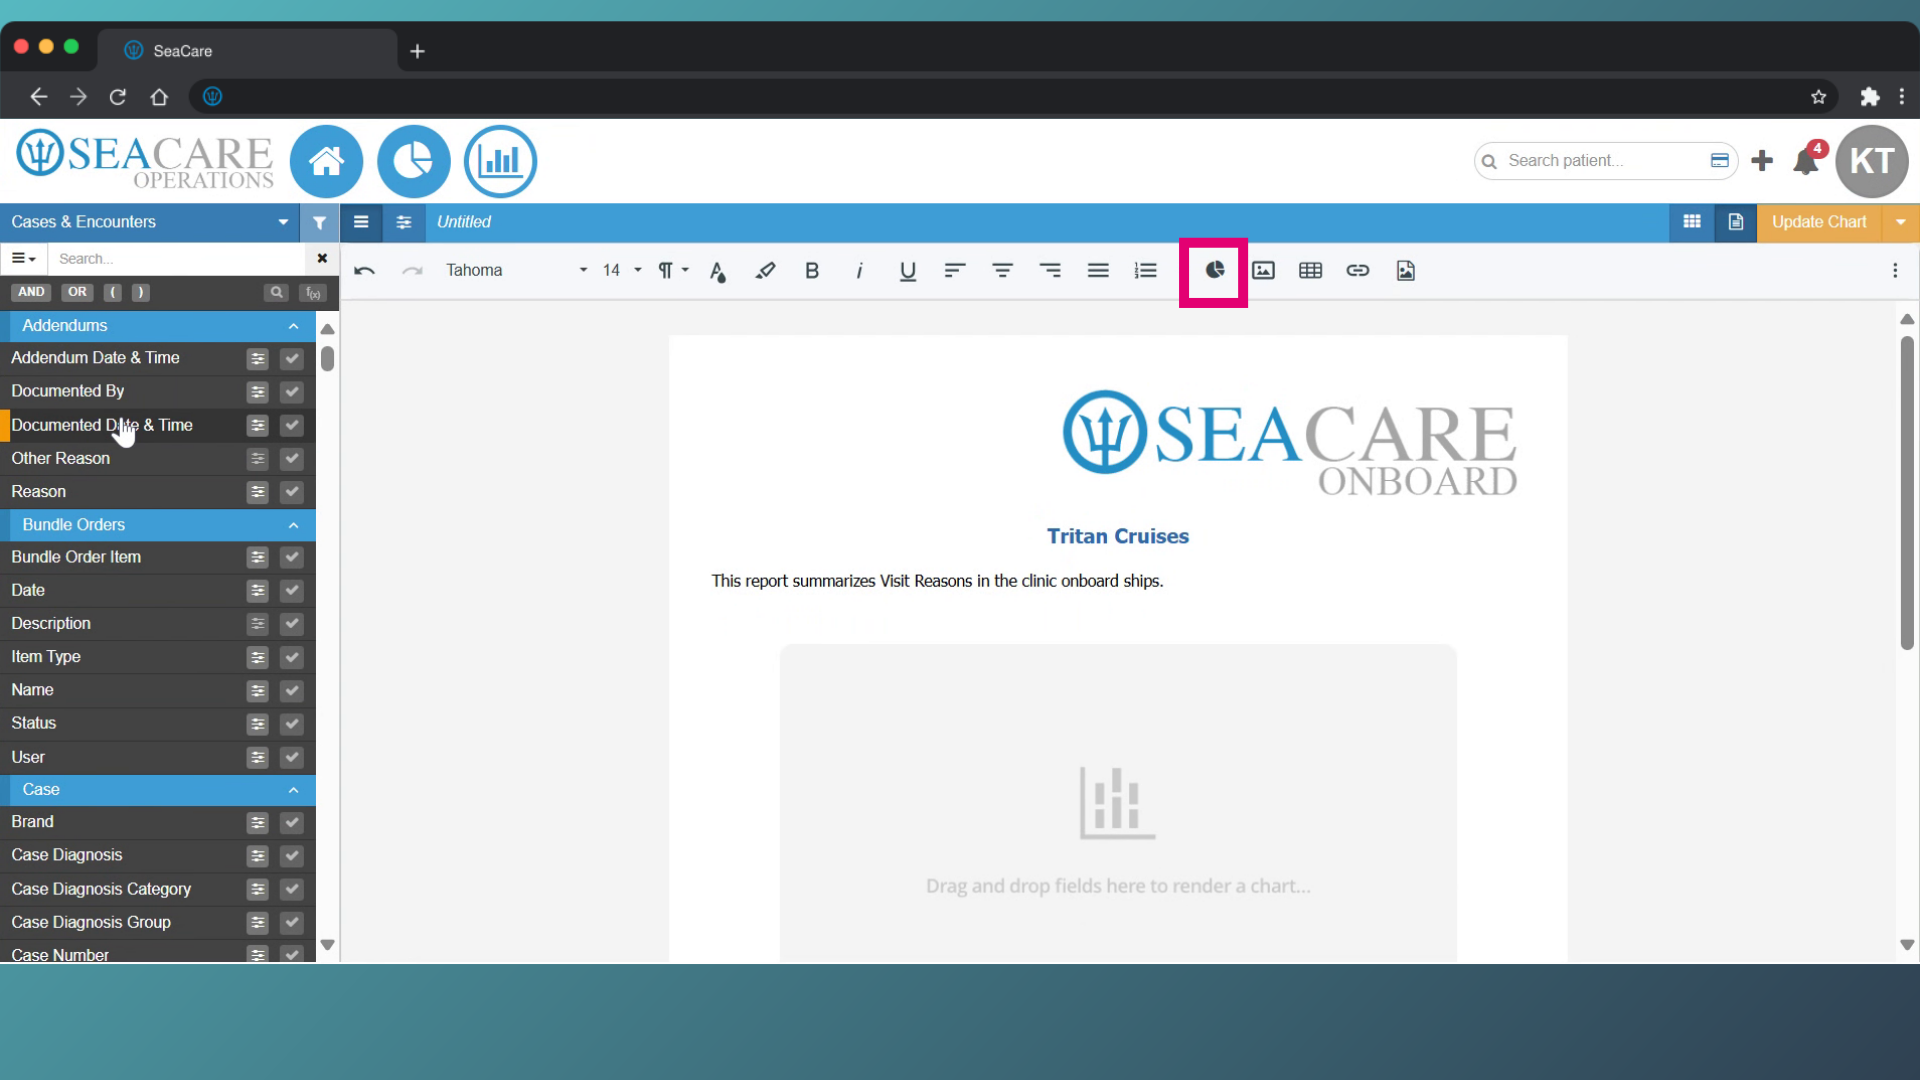1920x1080 pixels.
Task: Click the insert chart pie icon in editor toolbar
Action: tap(1214, 270)
